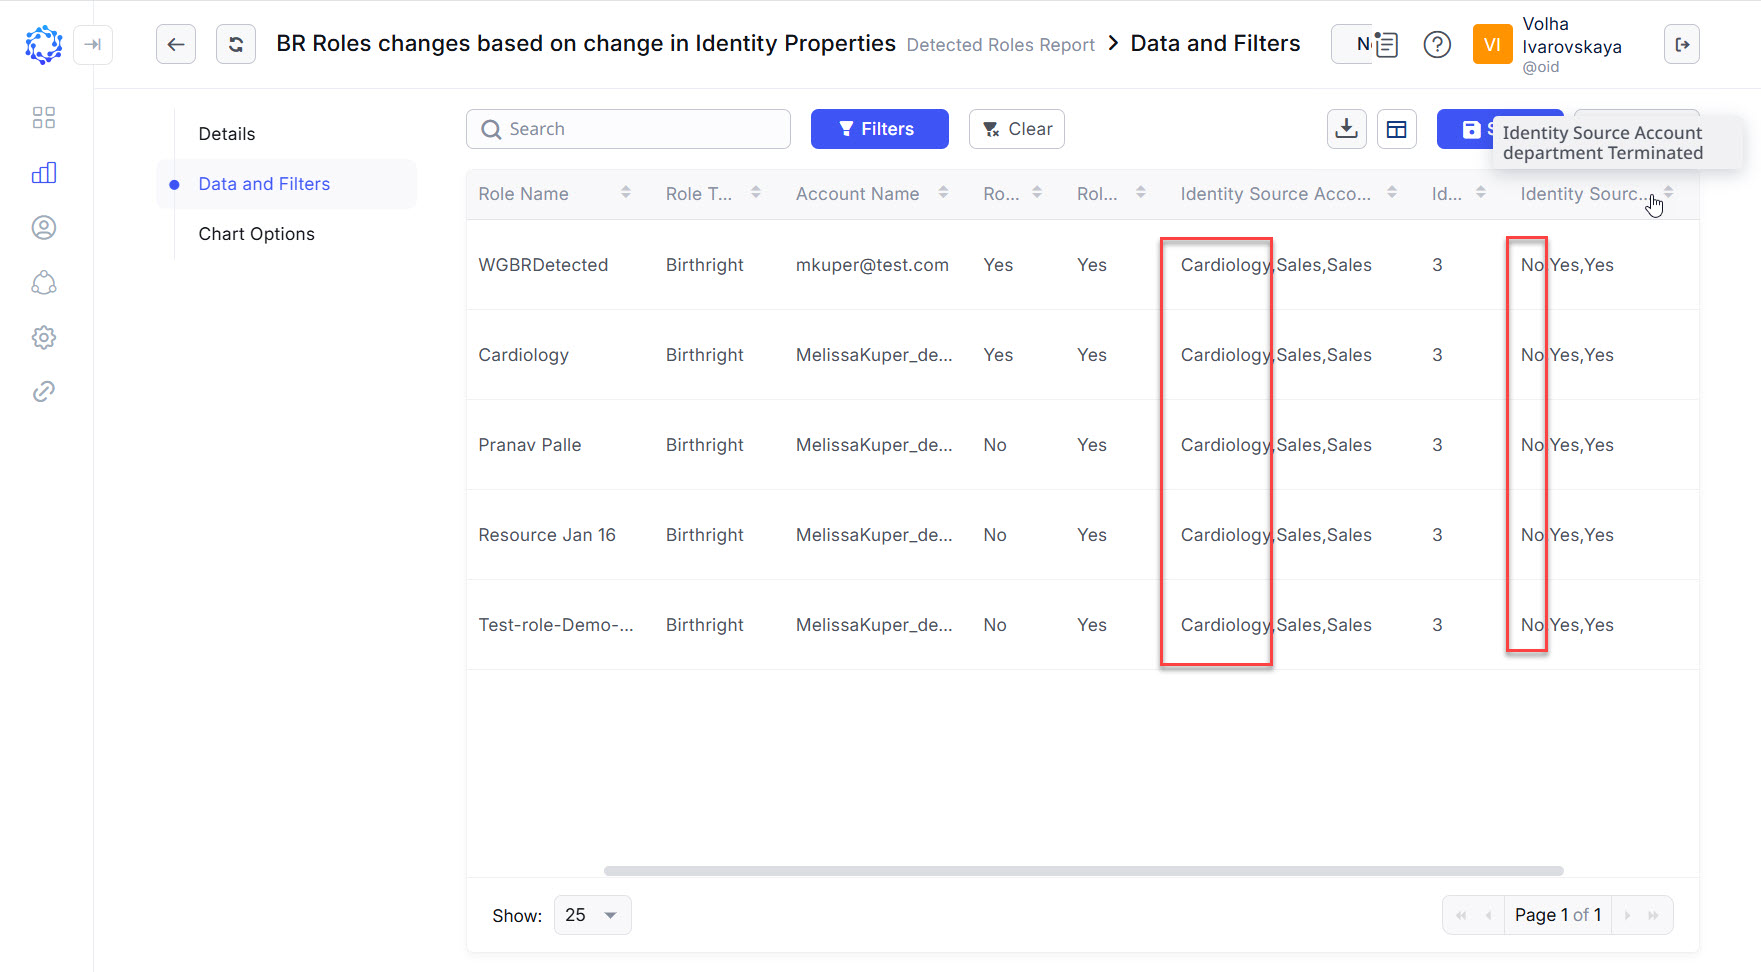Go back using the left arrow button
The image size is (1761, 972).
[x=176, y=44]
